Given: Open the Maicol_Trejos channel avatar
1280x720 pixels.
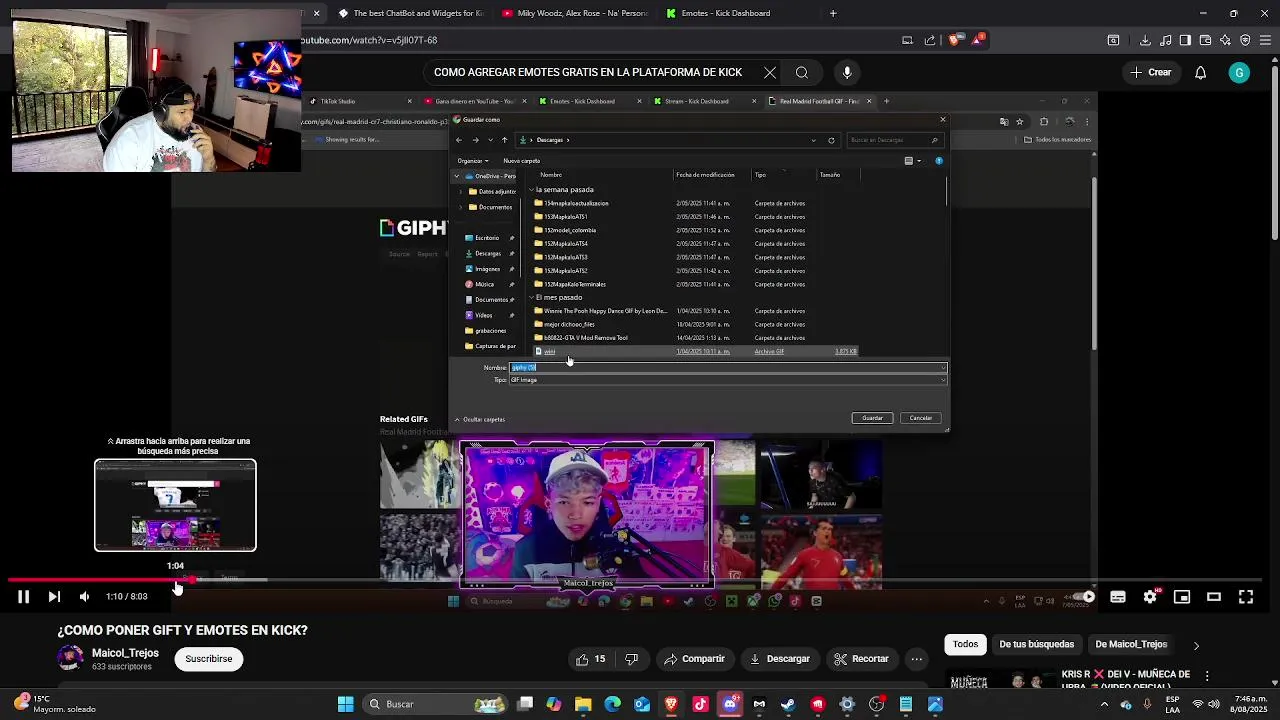Looking at the screenshot, I should point(70,658).
